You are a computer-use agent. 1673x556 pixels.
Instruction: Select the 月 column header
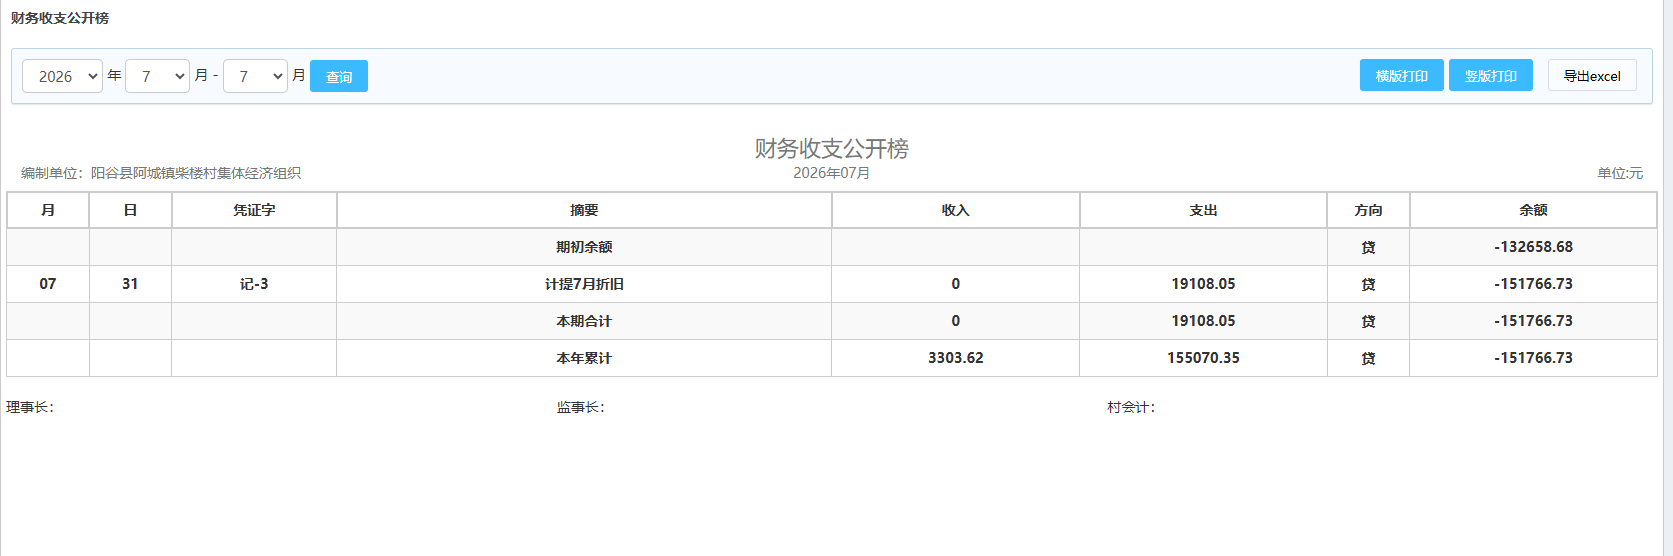48,210
